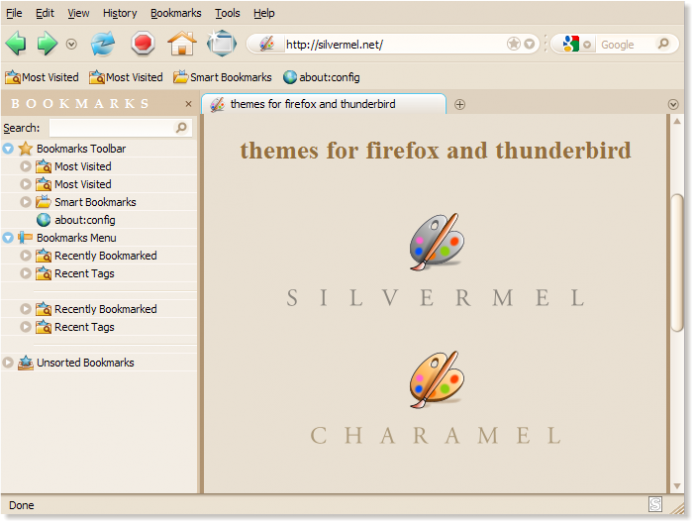Open the Edit menu
The image size is (695, 525).
(45, 13)
